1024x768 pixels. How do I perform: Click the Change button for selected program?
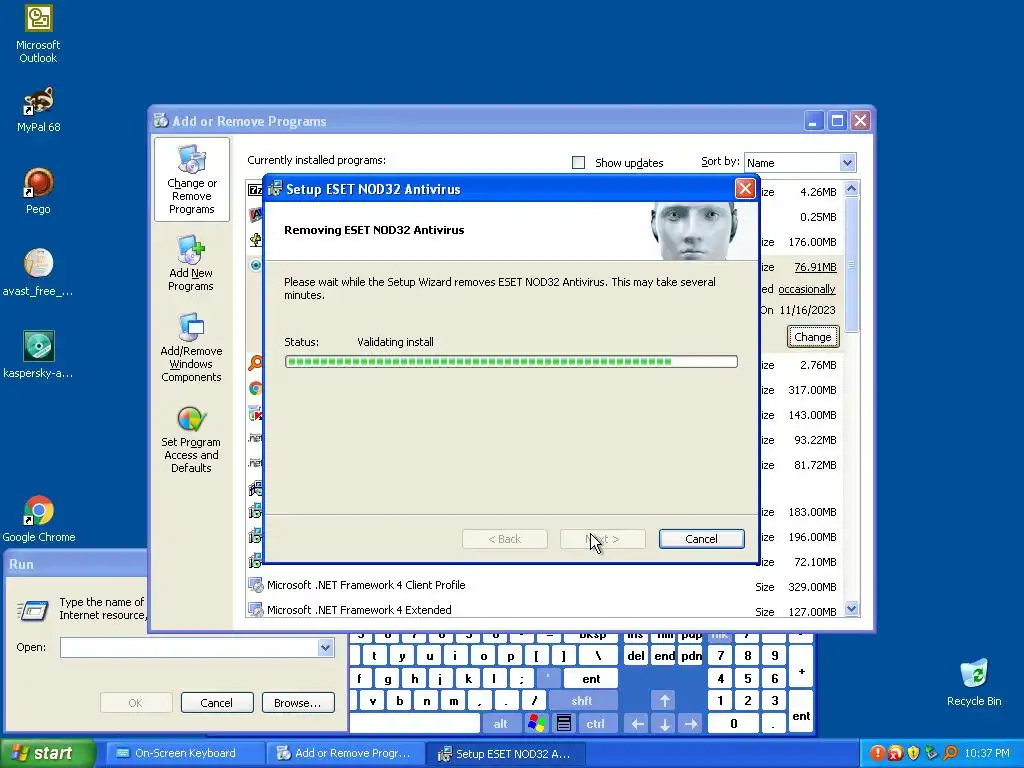pos(812,337)
